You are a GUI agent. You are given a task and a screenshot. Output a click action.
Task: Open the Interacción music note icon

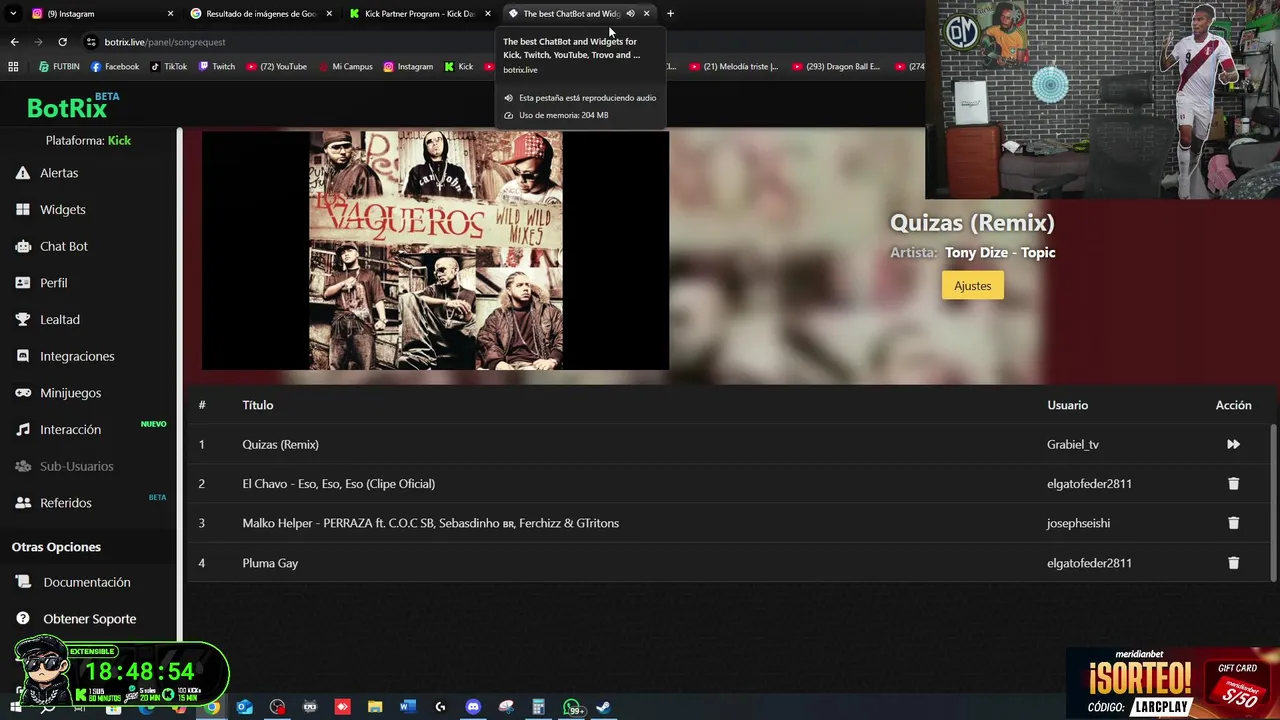[23, 430]
